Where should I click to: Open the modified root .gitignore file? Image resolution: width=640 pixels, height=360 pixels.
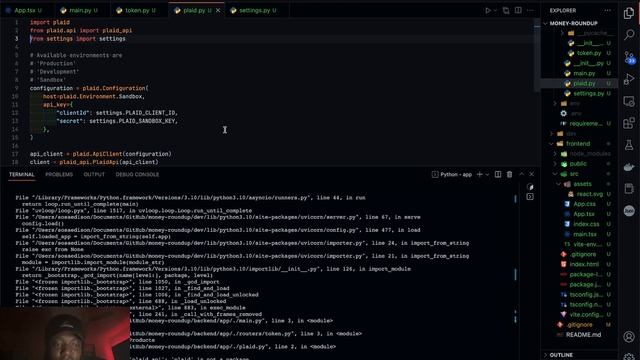pyautogui.click(x=579, y=325)
